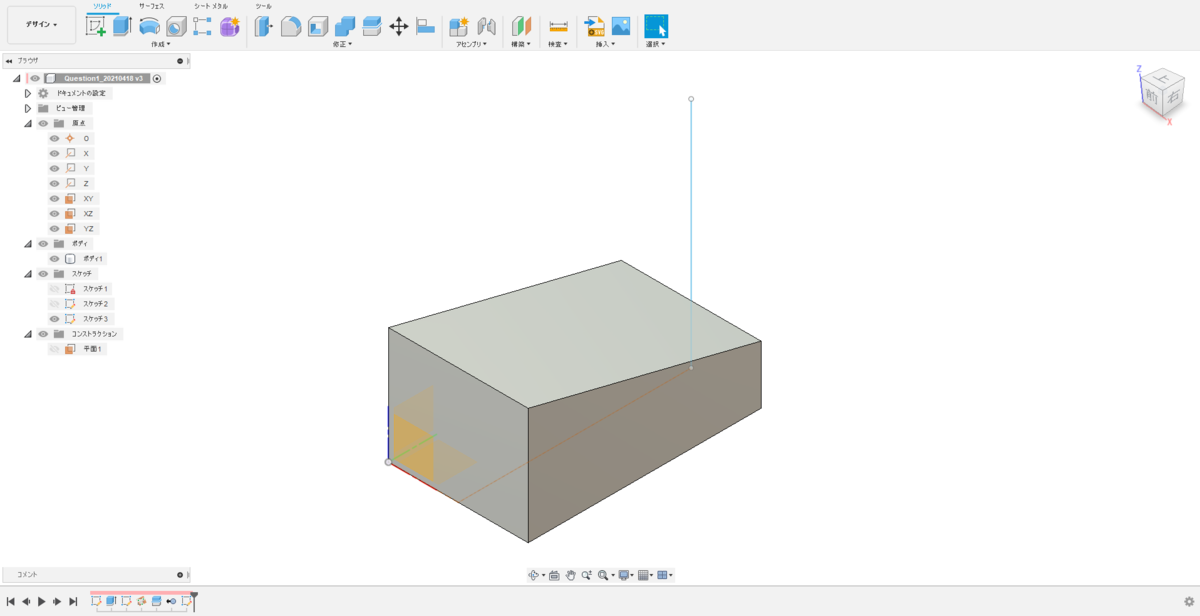This screenshot has height=616, width=1200.
Task: Open 構築 dropdown menu
Action: coord(521,44)
